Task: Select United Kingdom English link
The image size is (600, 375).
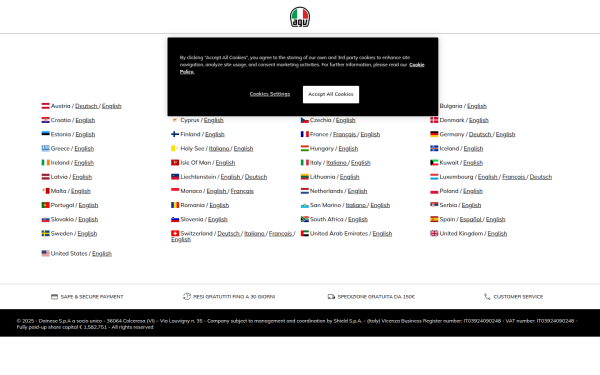Action: point(497,233)
